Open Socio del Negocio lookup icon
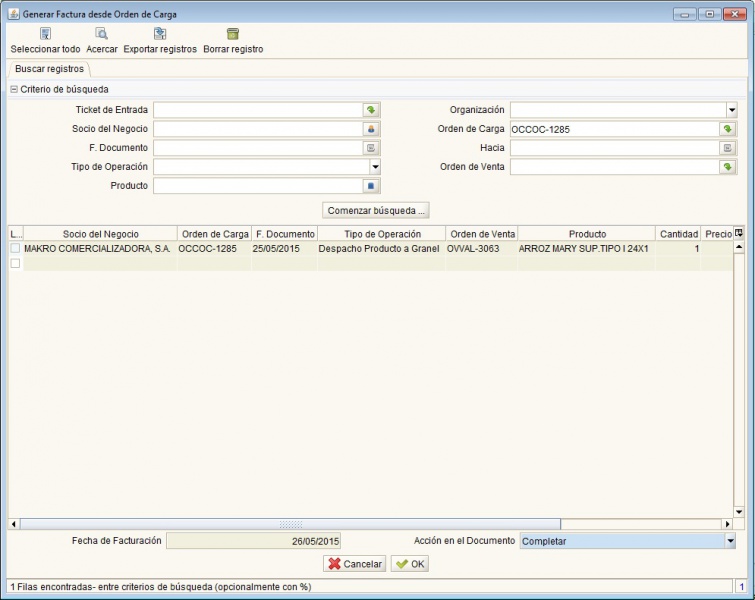The image size is (755, 600). point(371,129)
